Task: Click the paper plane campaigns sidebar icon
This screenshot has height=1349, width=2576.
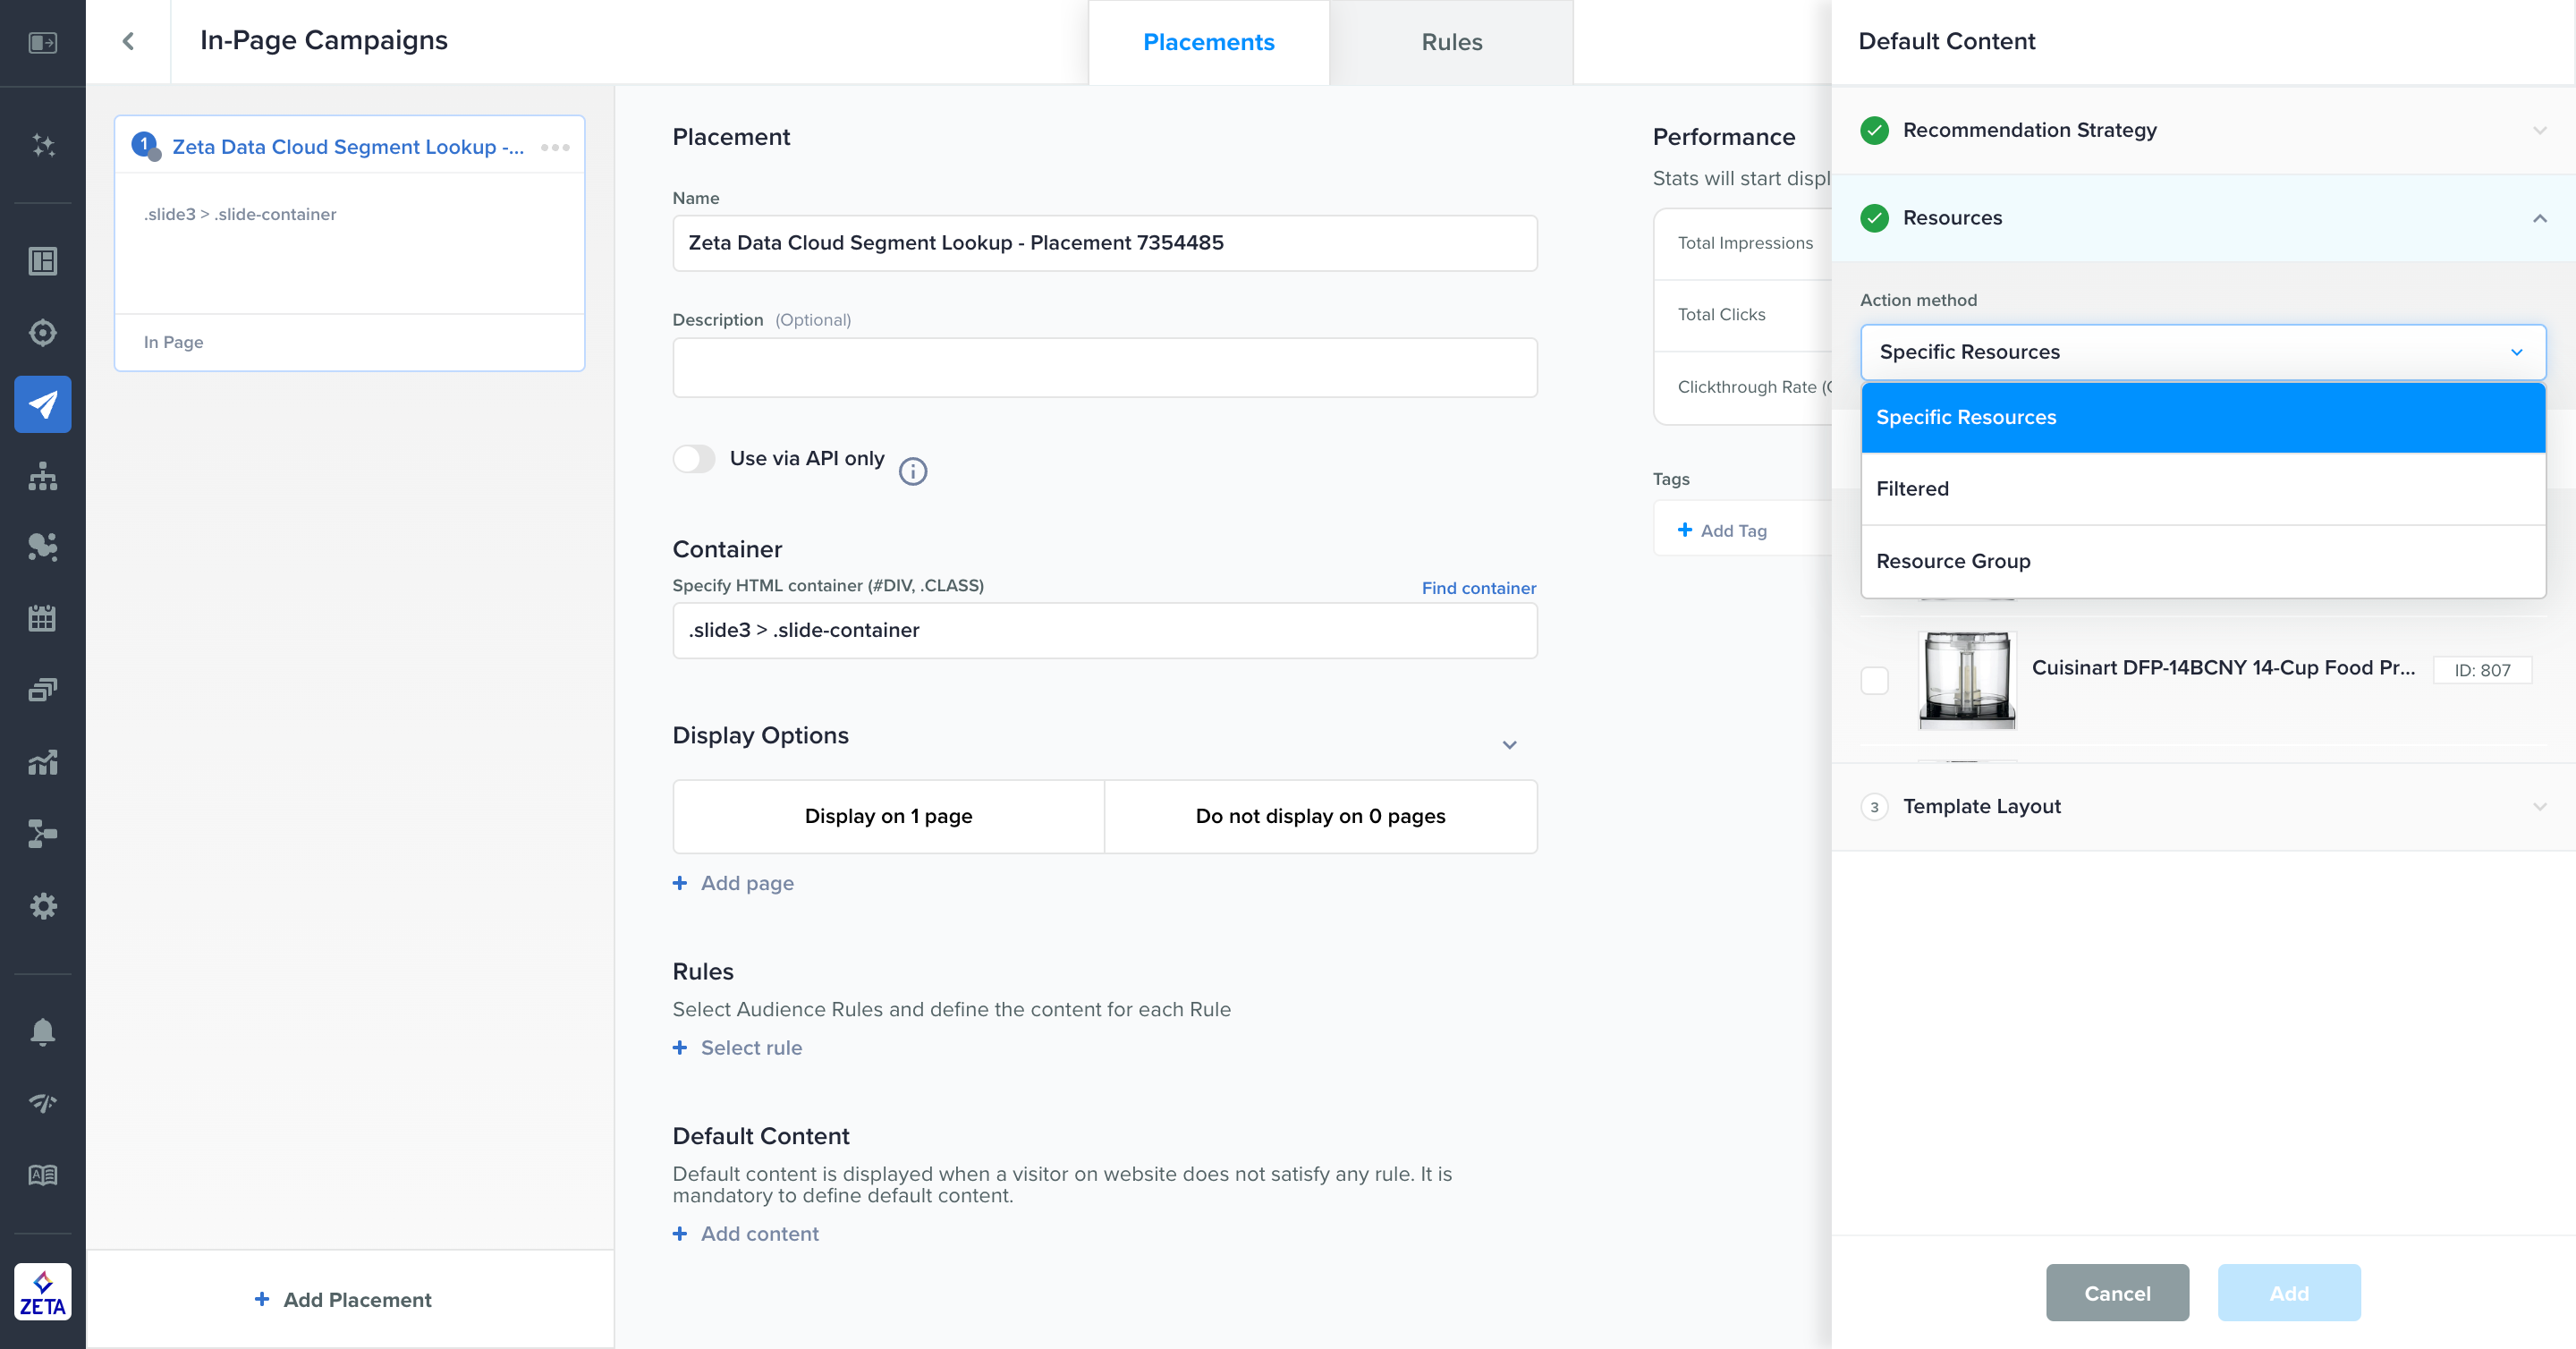Action: pos(42,404)
